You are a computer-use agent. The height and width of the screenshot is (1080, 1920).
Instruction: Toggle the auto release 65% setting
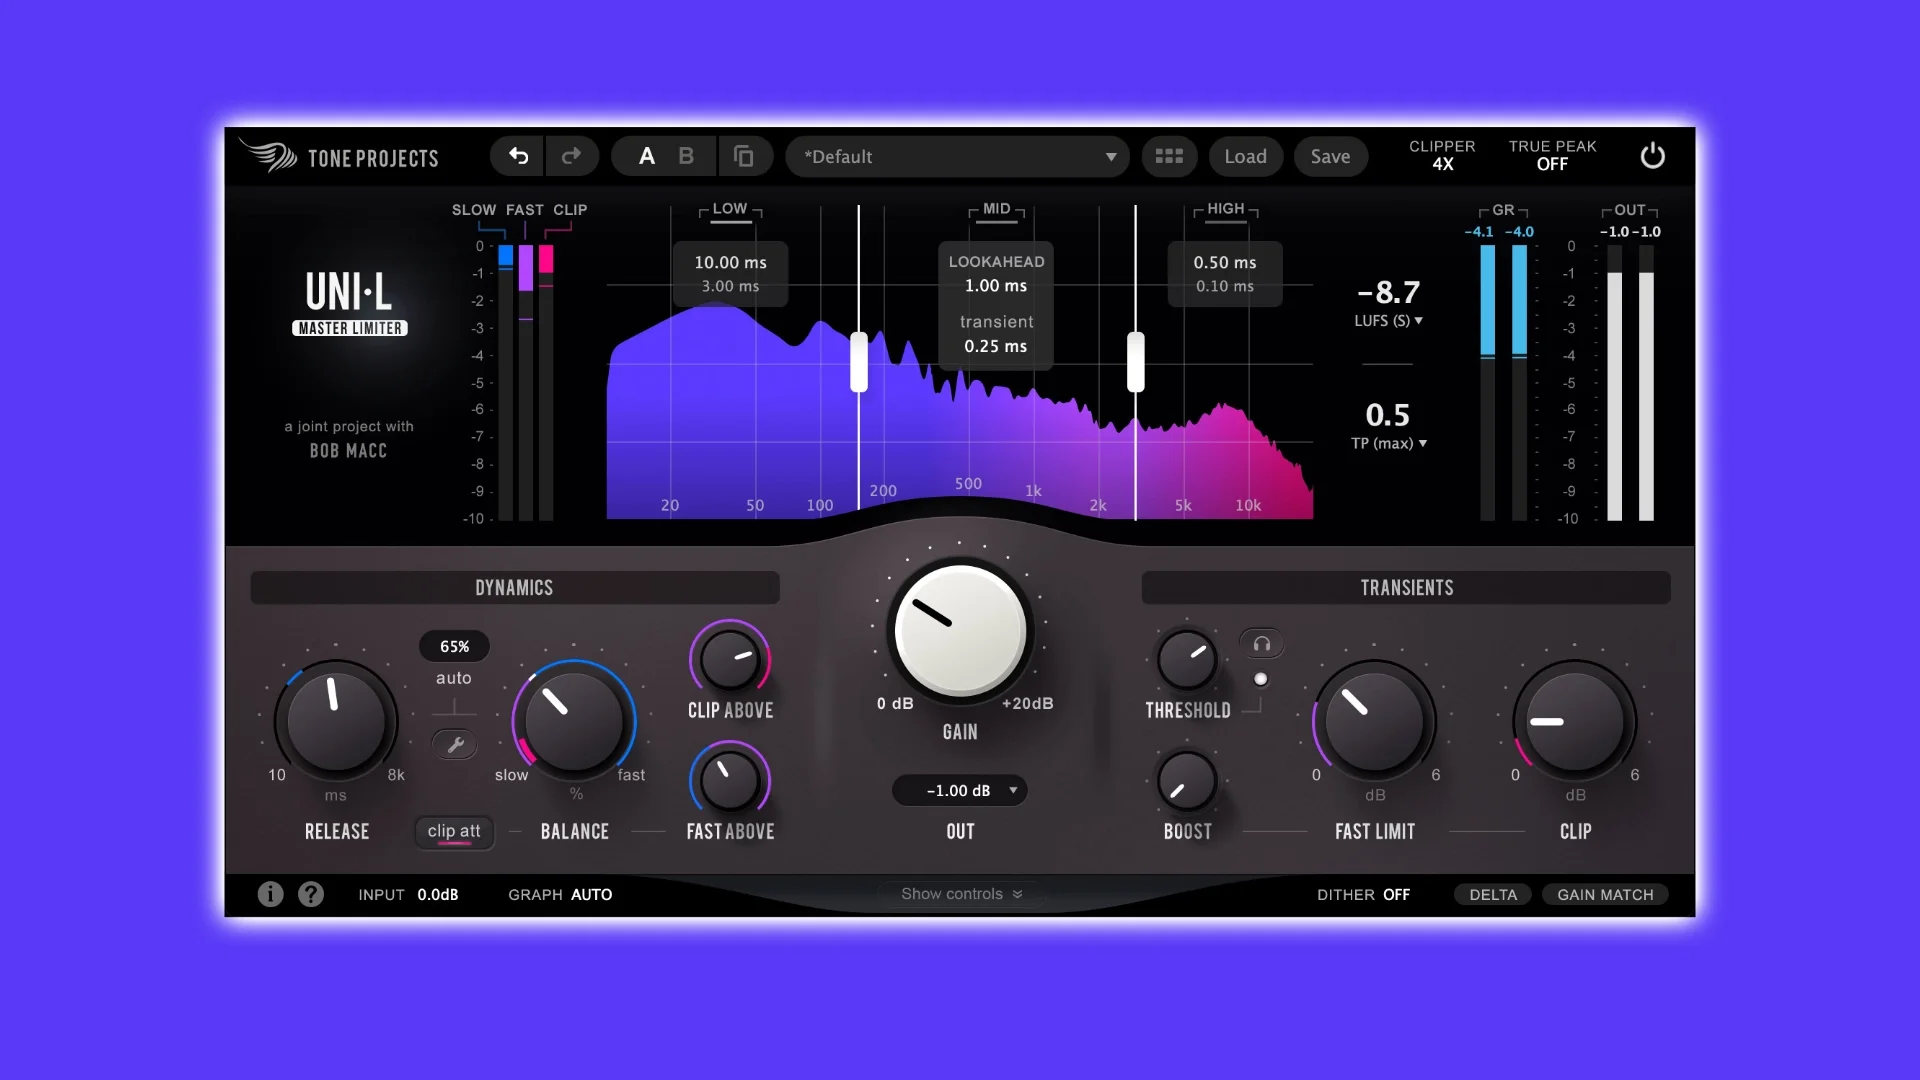(x=454, y=647)
